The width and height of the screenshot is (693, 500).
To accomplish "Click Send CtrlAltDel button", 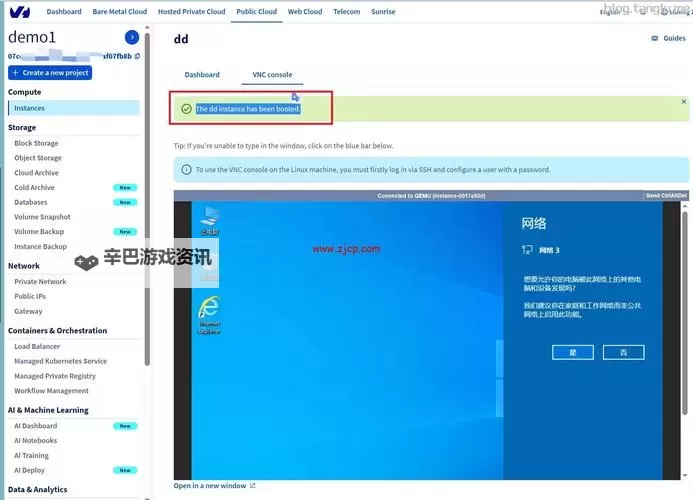I will click(666, 195).
